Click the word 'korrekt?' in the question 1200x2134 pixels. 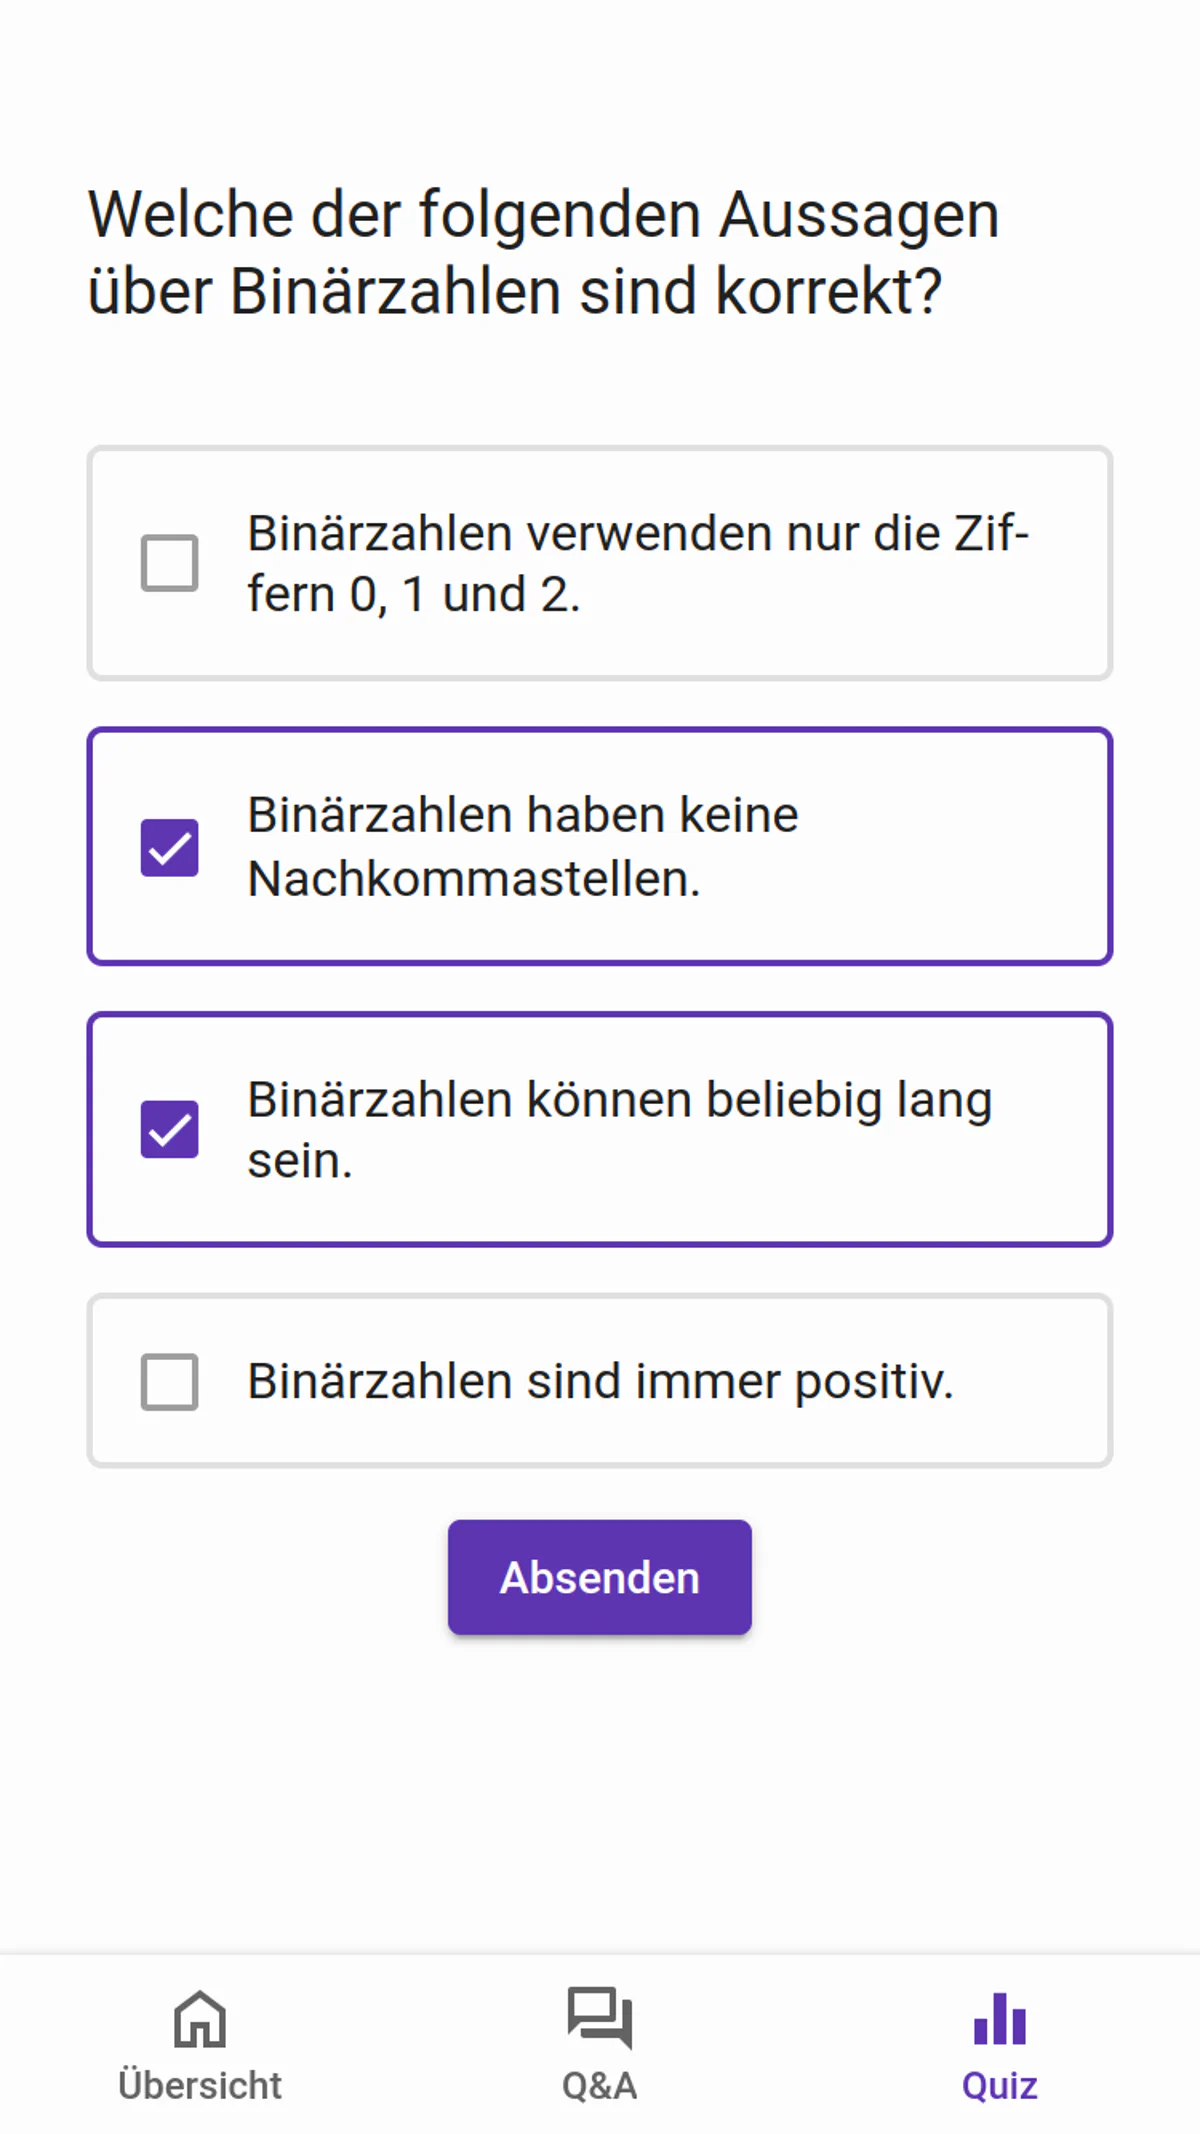(x=829, y=292)
